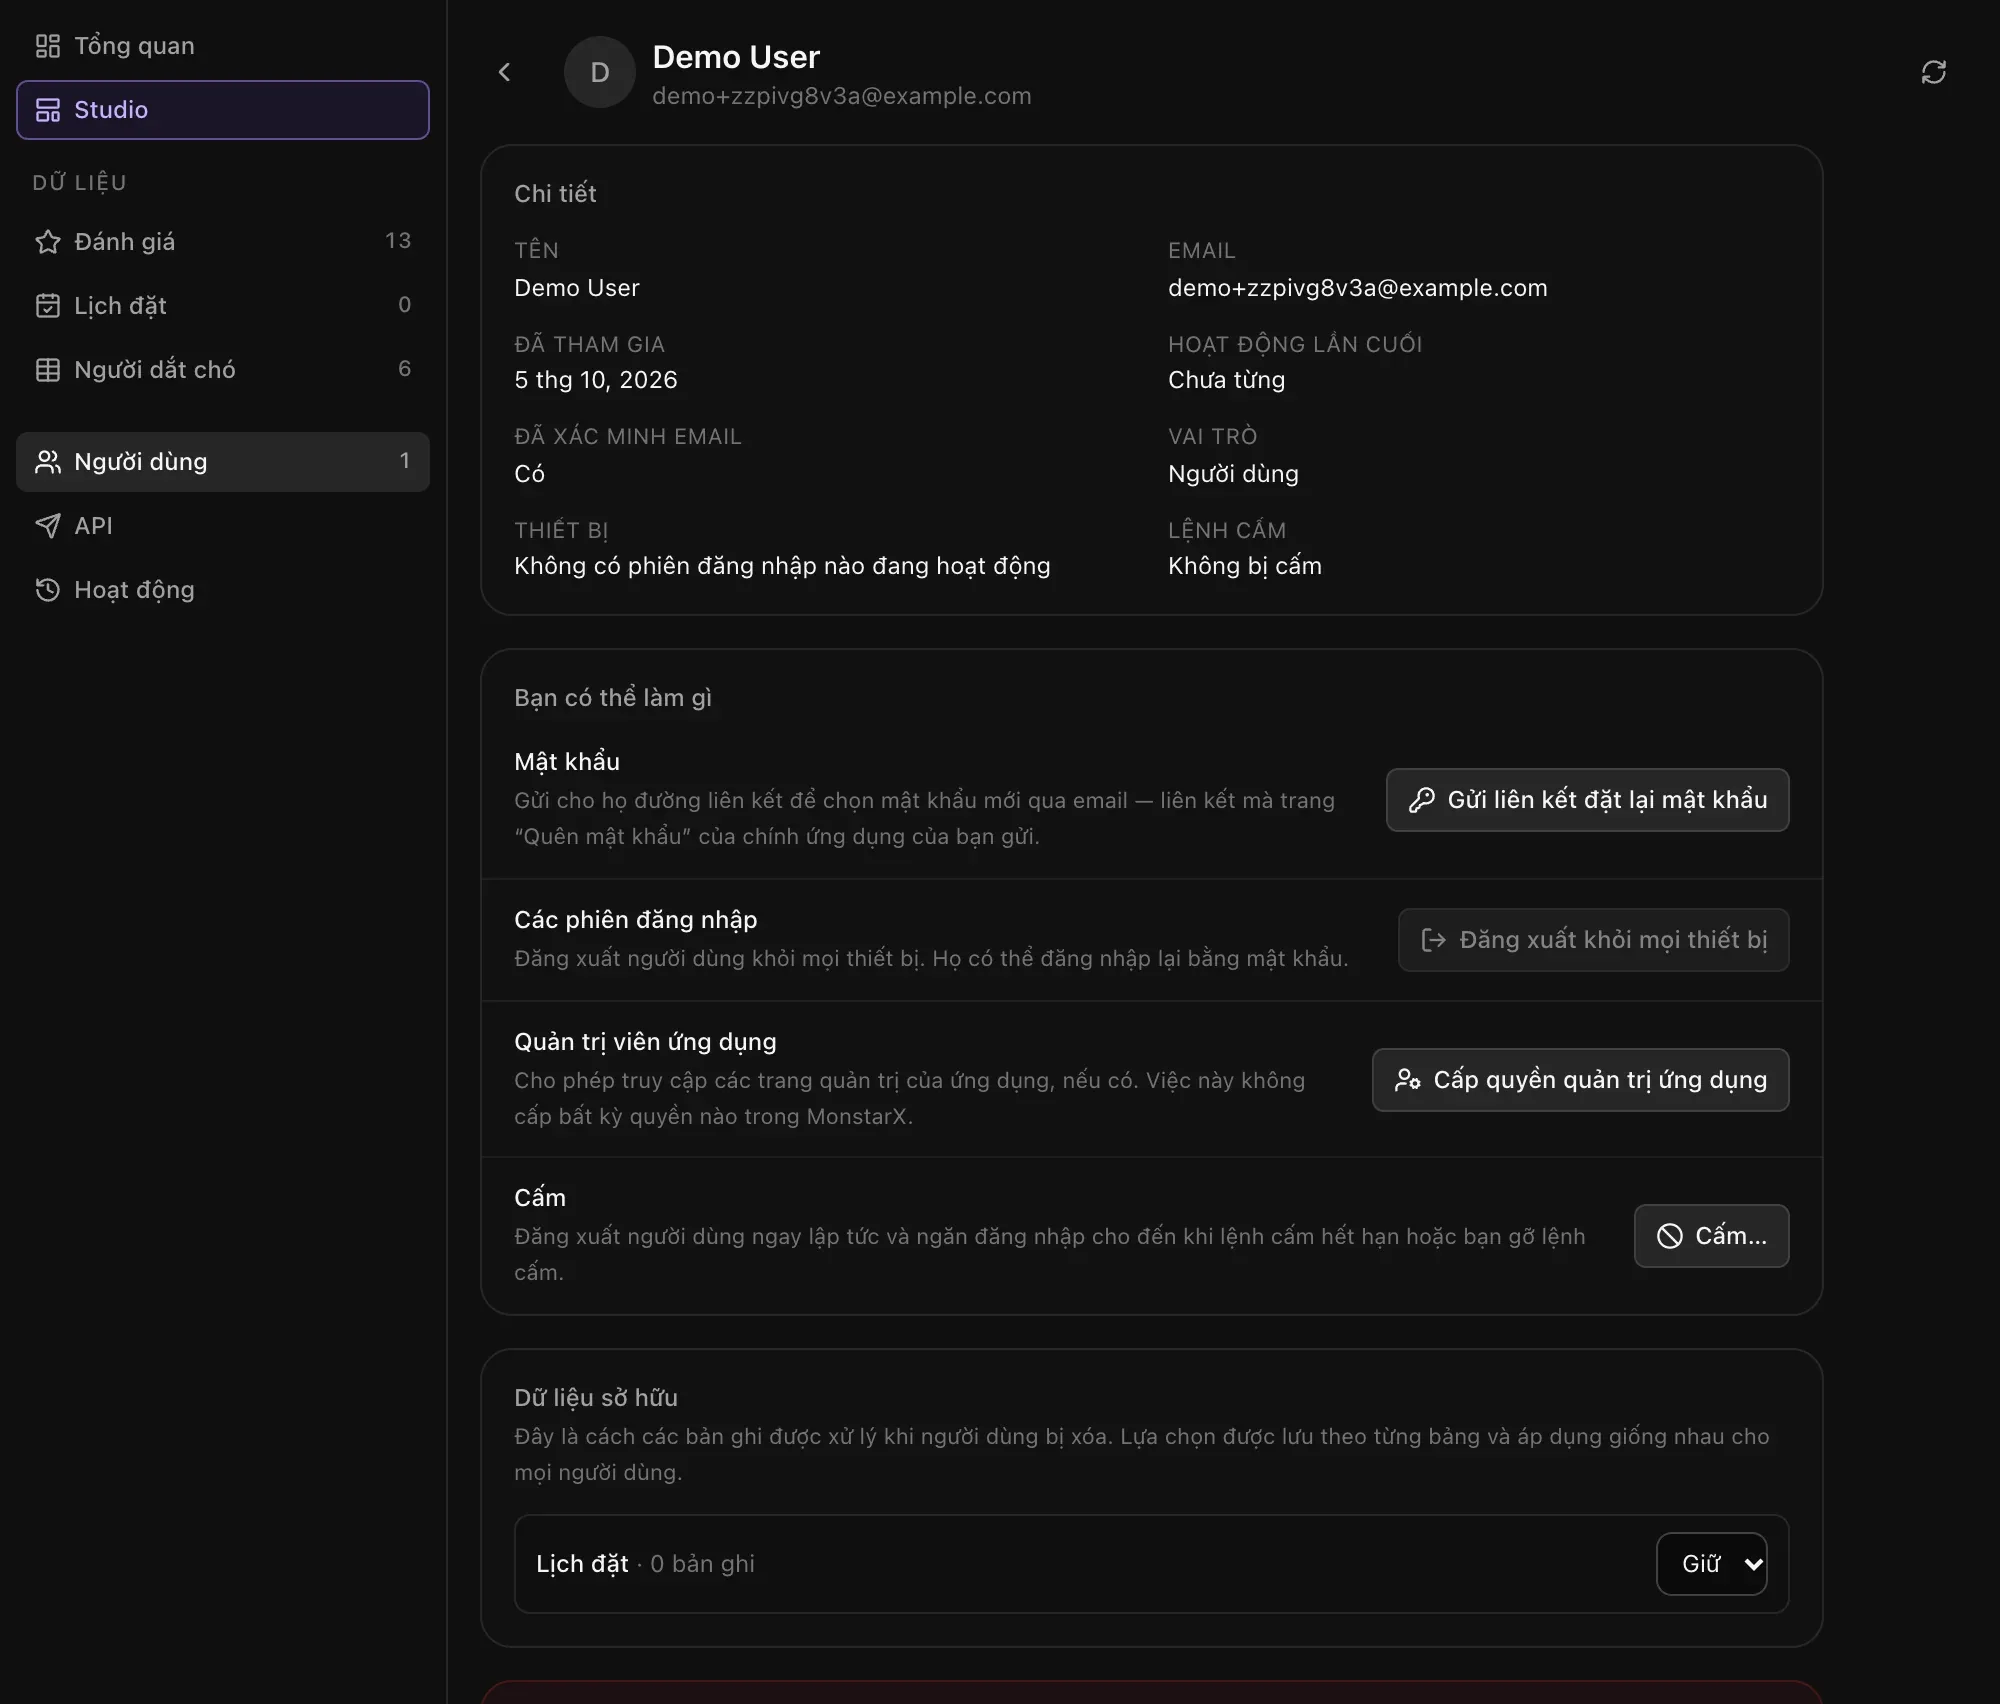Click the Có value under ĐÃ XÁC MINH EMAIL
Image resolution: width=2000 pixels, height=1704 pixels.
[529, 474]
